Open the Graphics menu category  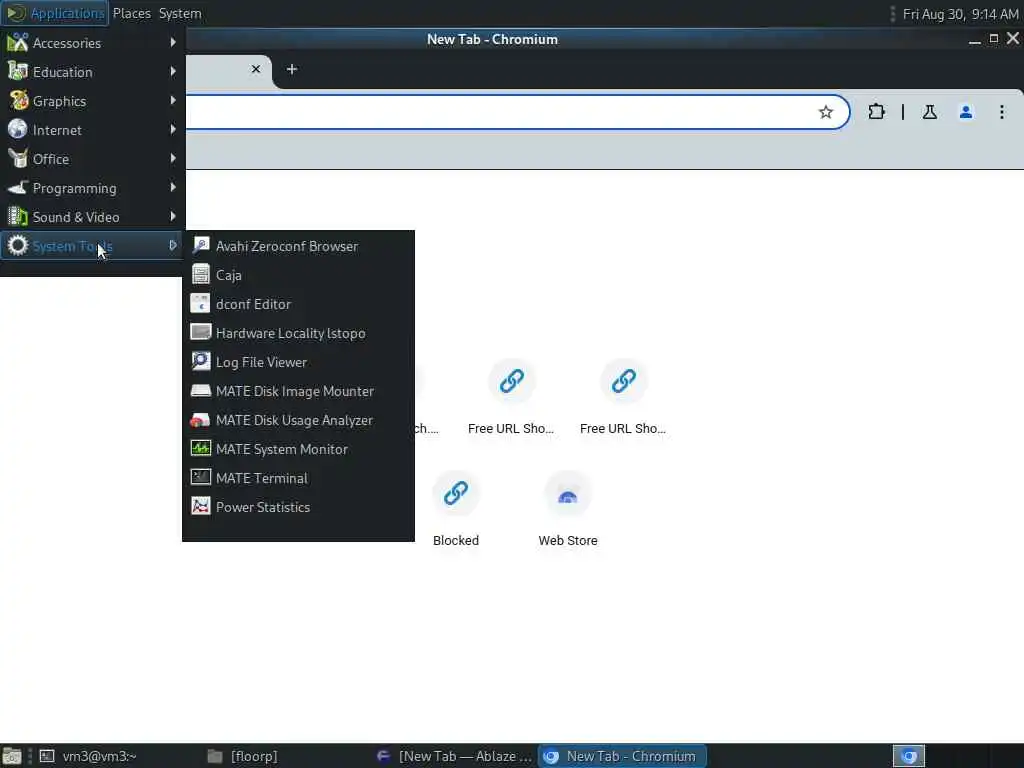[92, 101]
